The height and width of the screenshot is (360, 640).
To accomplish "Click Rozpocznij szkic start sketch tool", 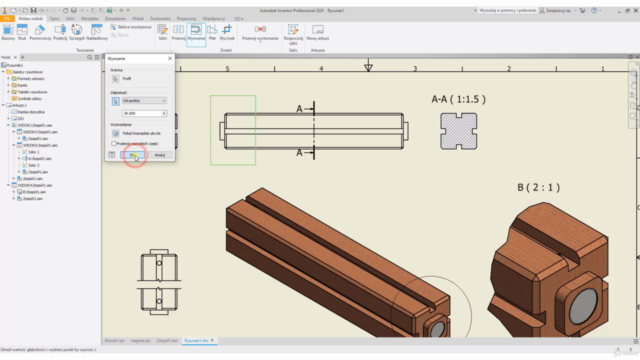I will pyautogui.click(x=293, y=34).
